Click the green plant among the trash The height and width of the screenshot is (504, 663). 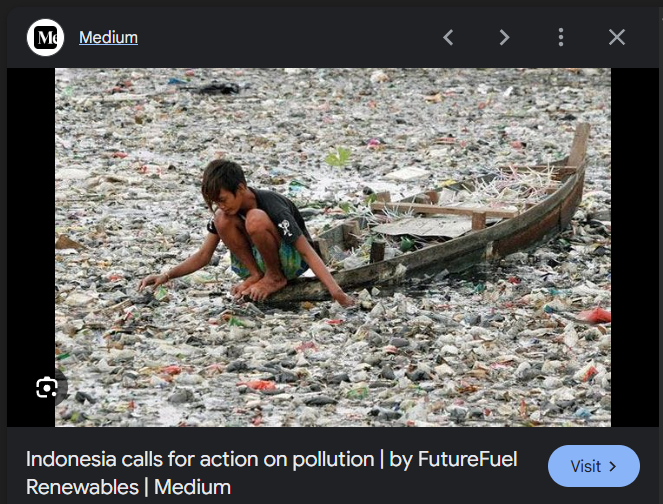pos(339,157)
